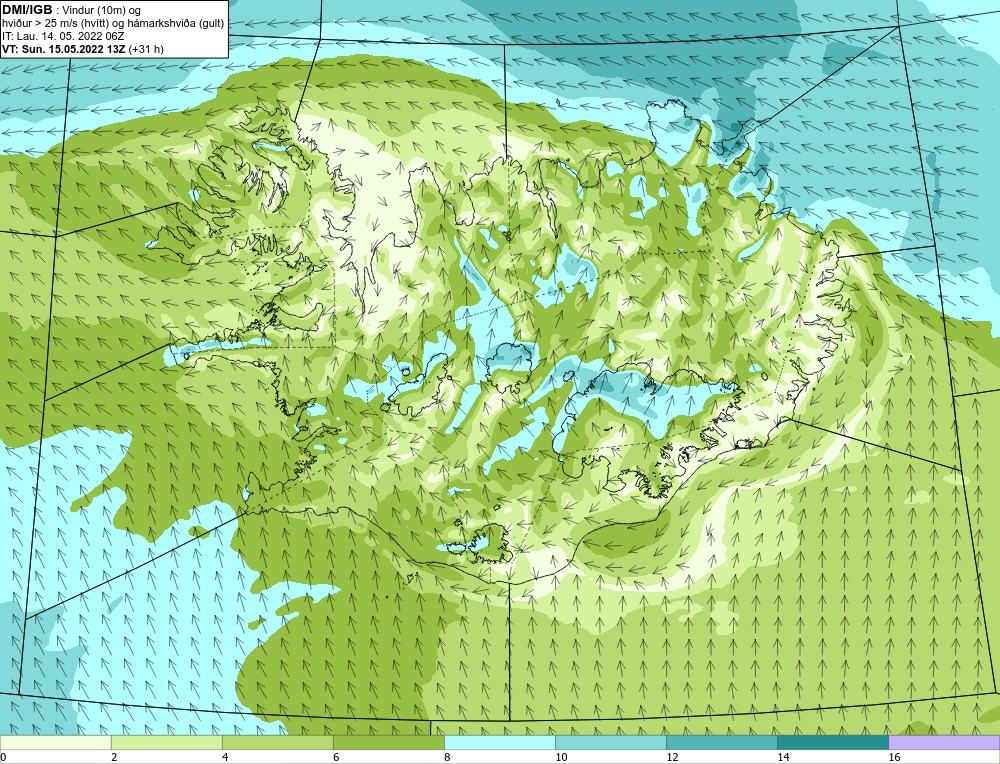The width and height of the screenshot is (1000, 764).
Task: Click the legend scale label '10'
Action: (561, 757)
